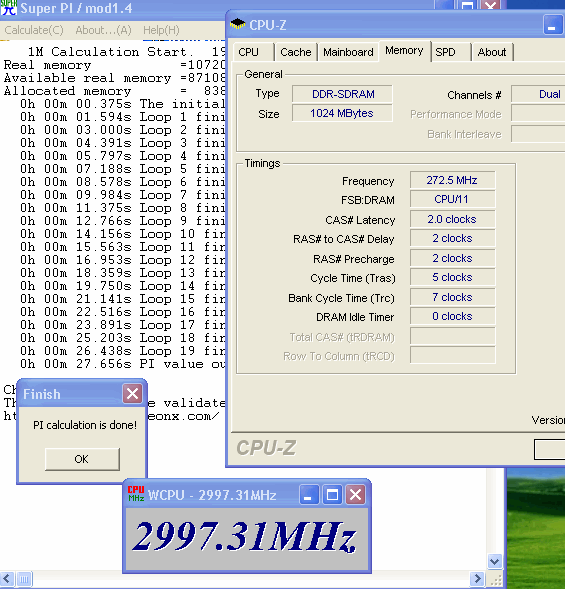Close the WCPU window

point(356,495)
